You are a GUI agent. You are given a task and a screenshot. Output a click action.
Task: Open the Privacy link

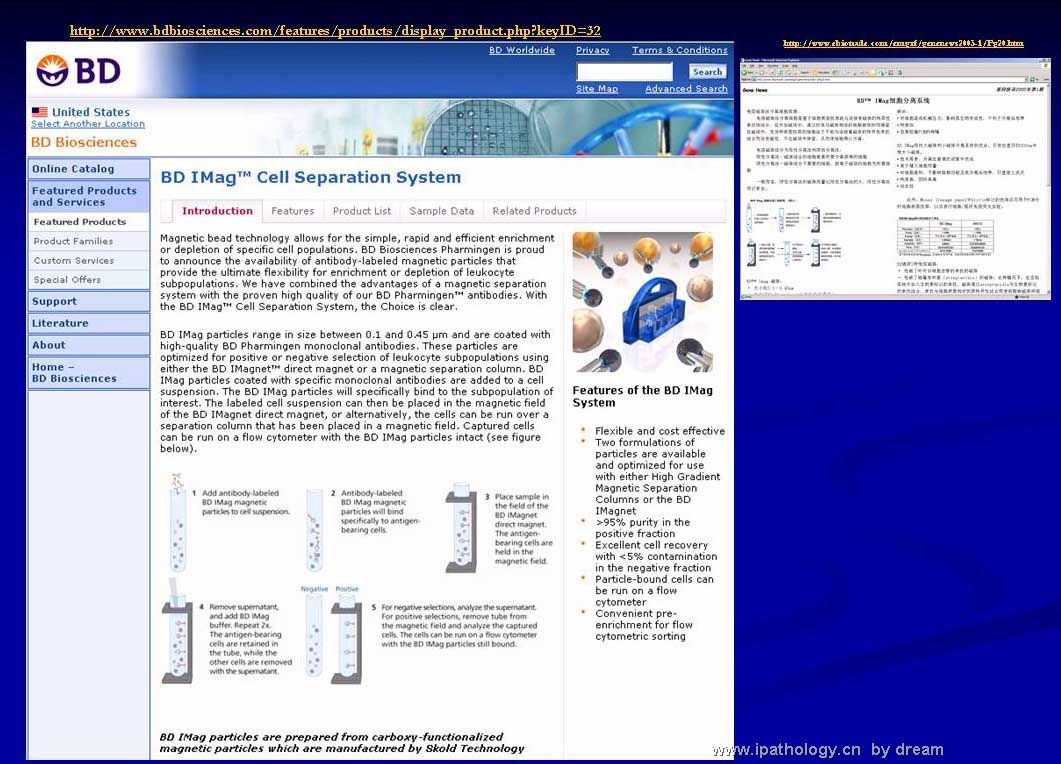pos(593,50)
